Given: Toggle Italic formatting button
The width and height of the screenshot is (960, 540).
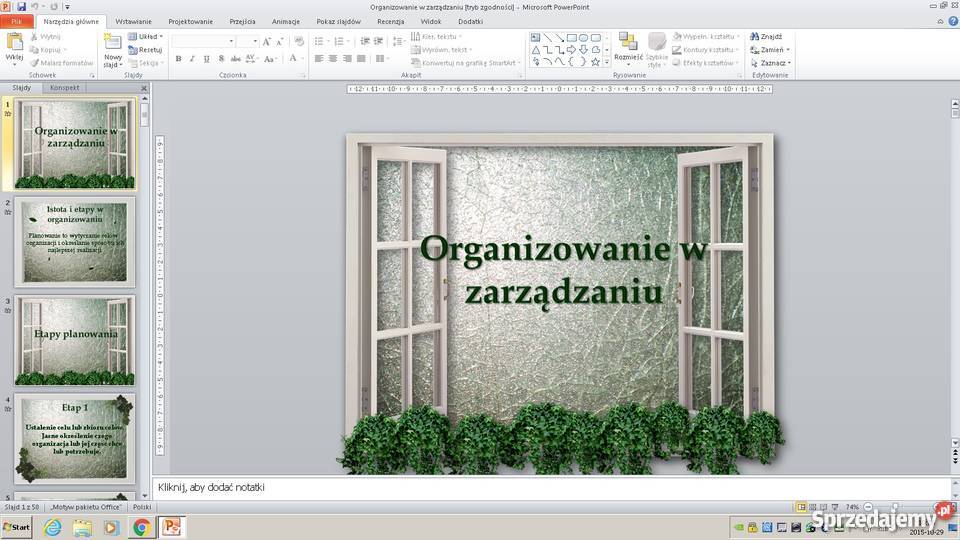Looking at the screenshot, I should 192,59.
